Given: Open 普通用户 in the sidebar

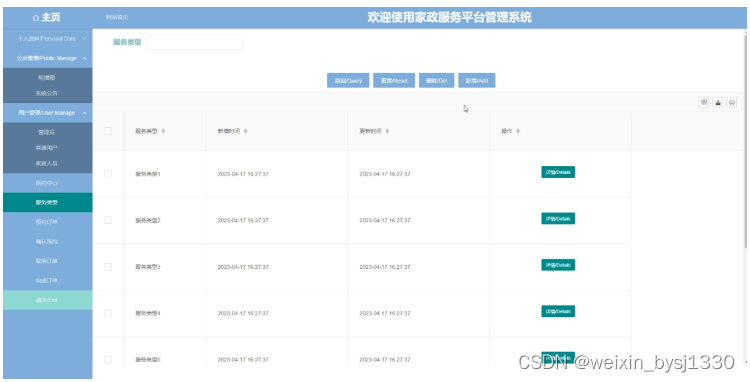Looking at the screenshot, I should 47,148.
